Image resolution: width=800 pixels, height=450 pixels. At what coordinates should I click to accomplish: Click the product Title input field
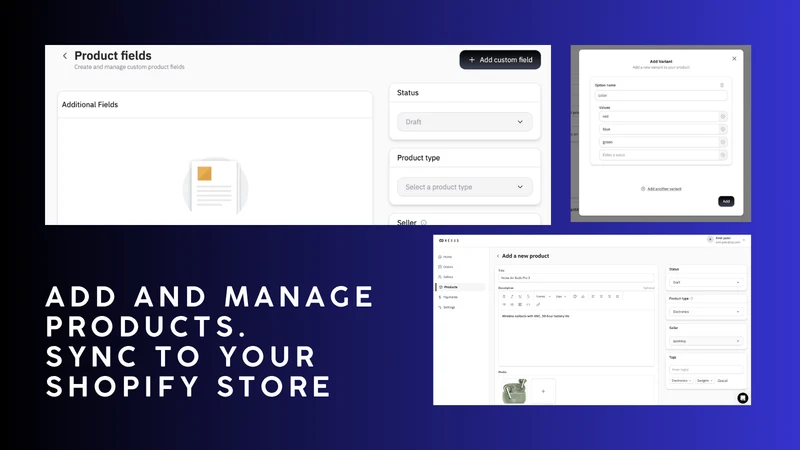coord(576,278)
